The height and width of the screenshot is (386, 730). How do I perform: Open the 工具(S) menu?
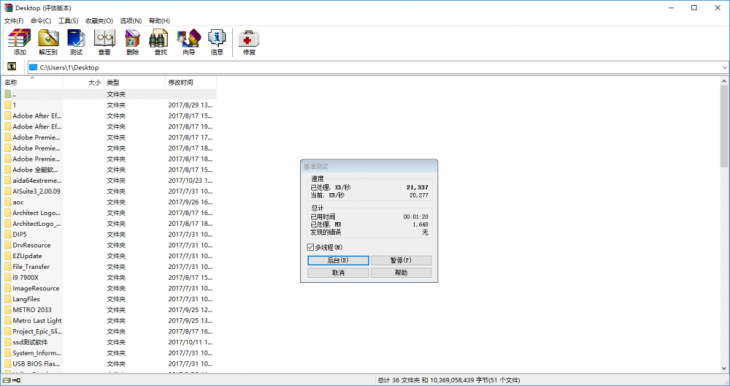coord(68,21)
